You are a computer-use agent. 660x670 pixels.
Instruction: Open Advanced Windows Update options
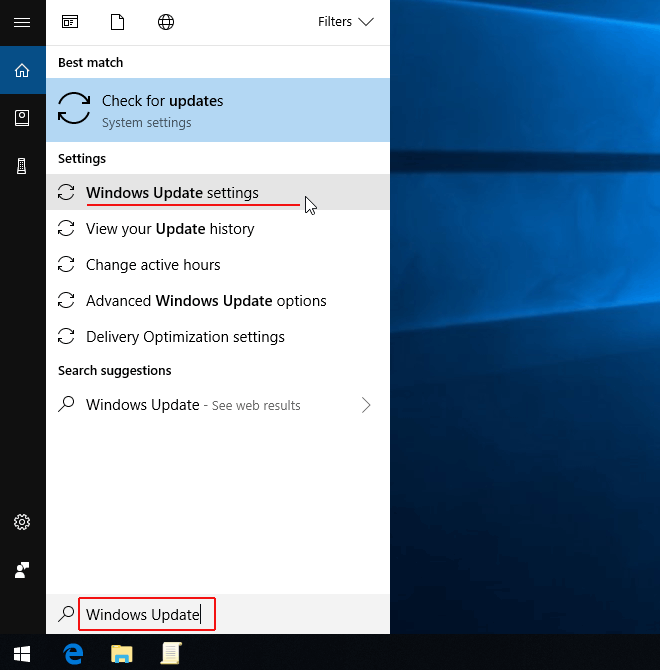(218, 301)
